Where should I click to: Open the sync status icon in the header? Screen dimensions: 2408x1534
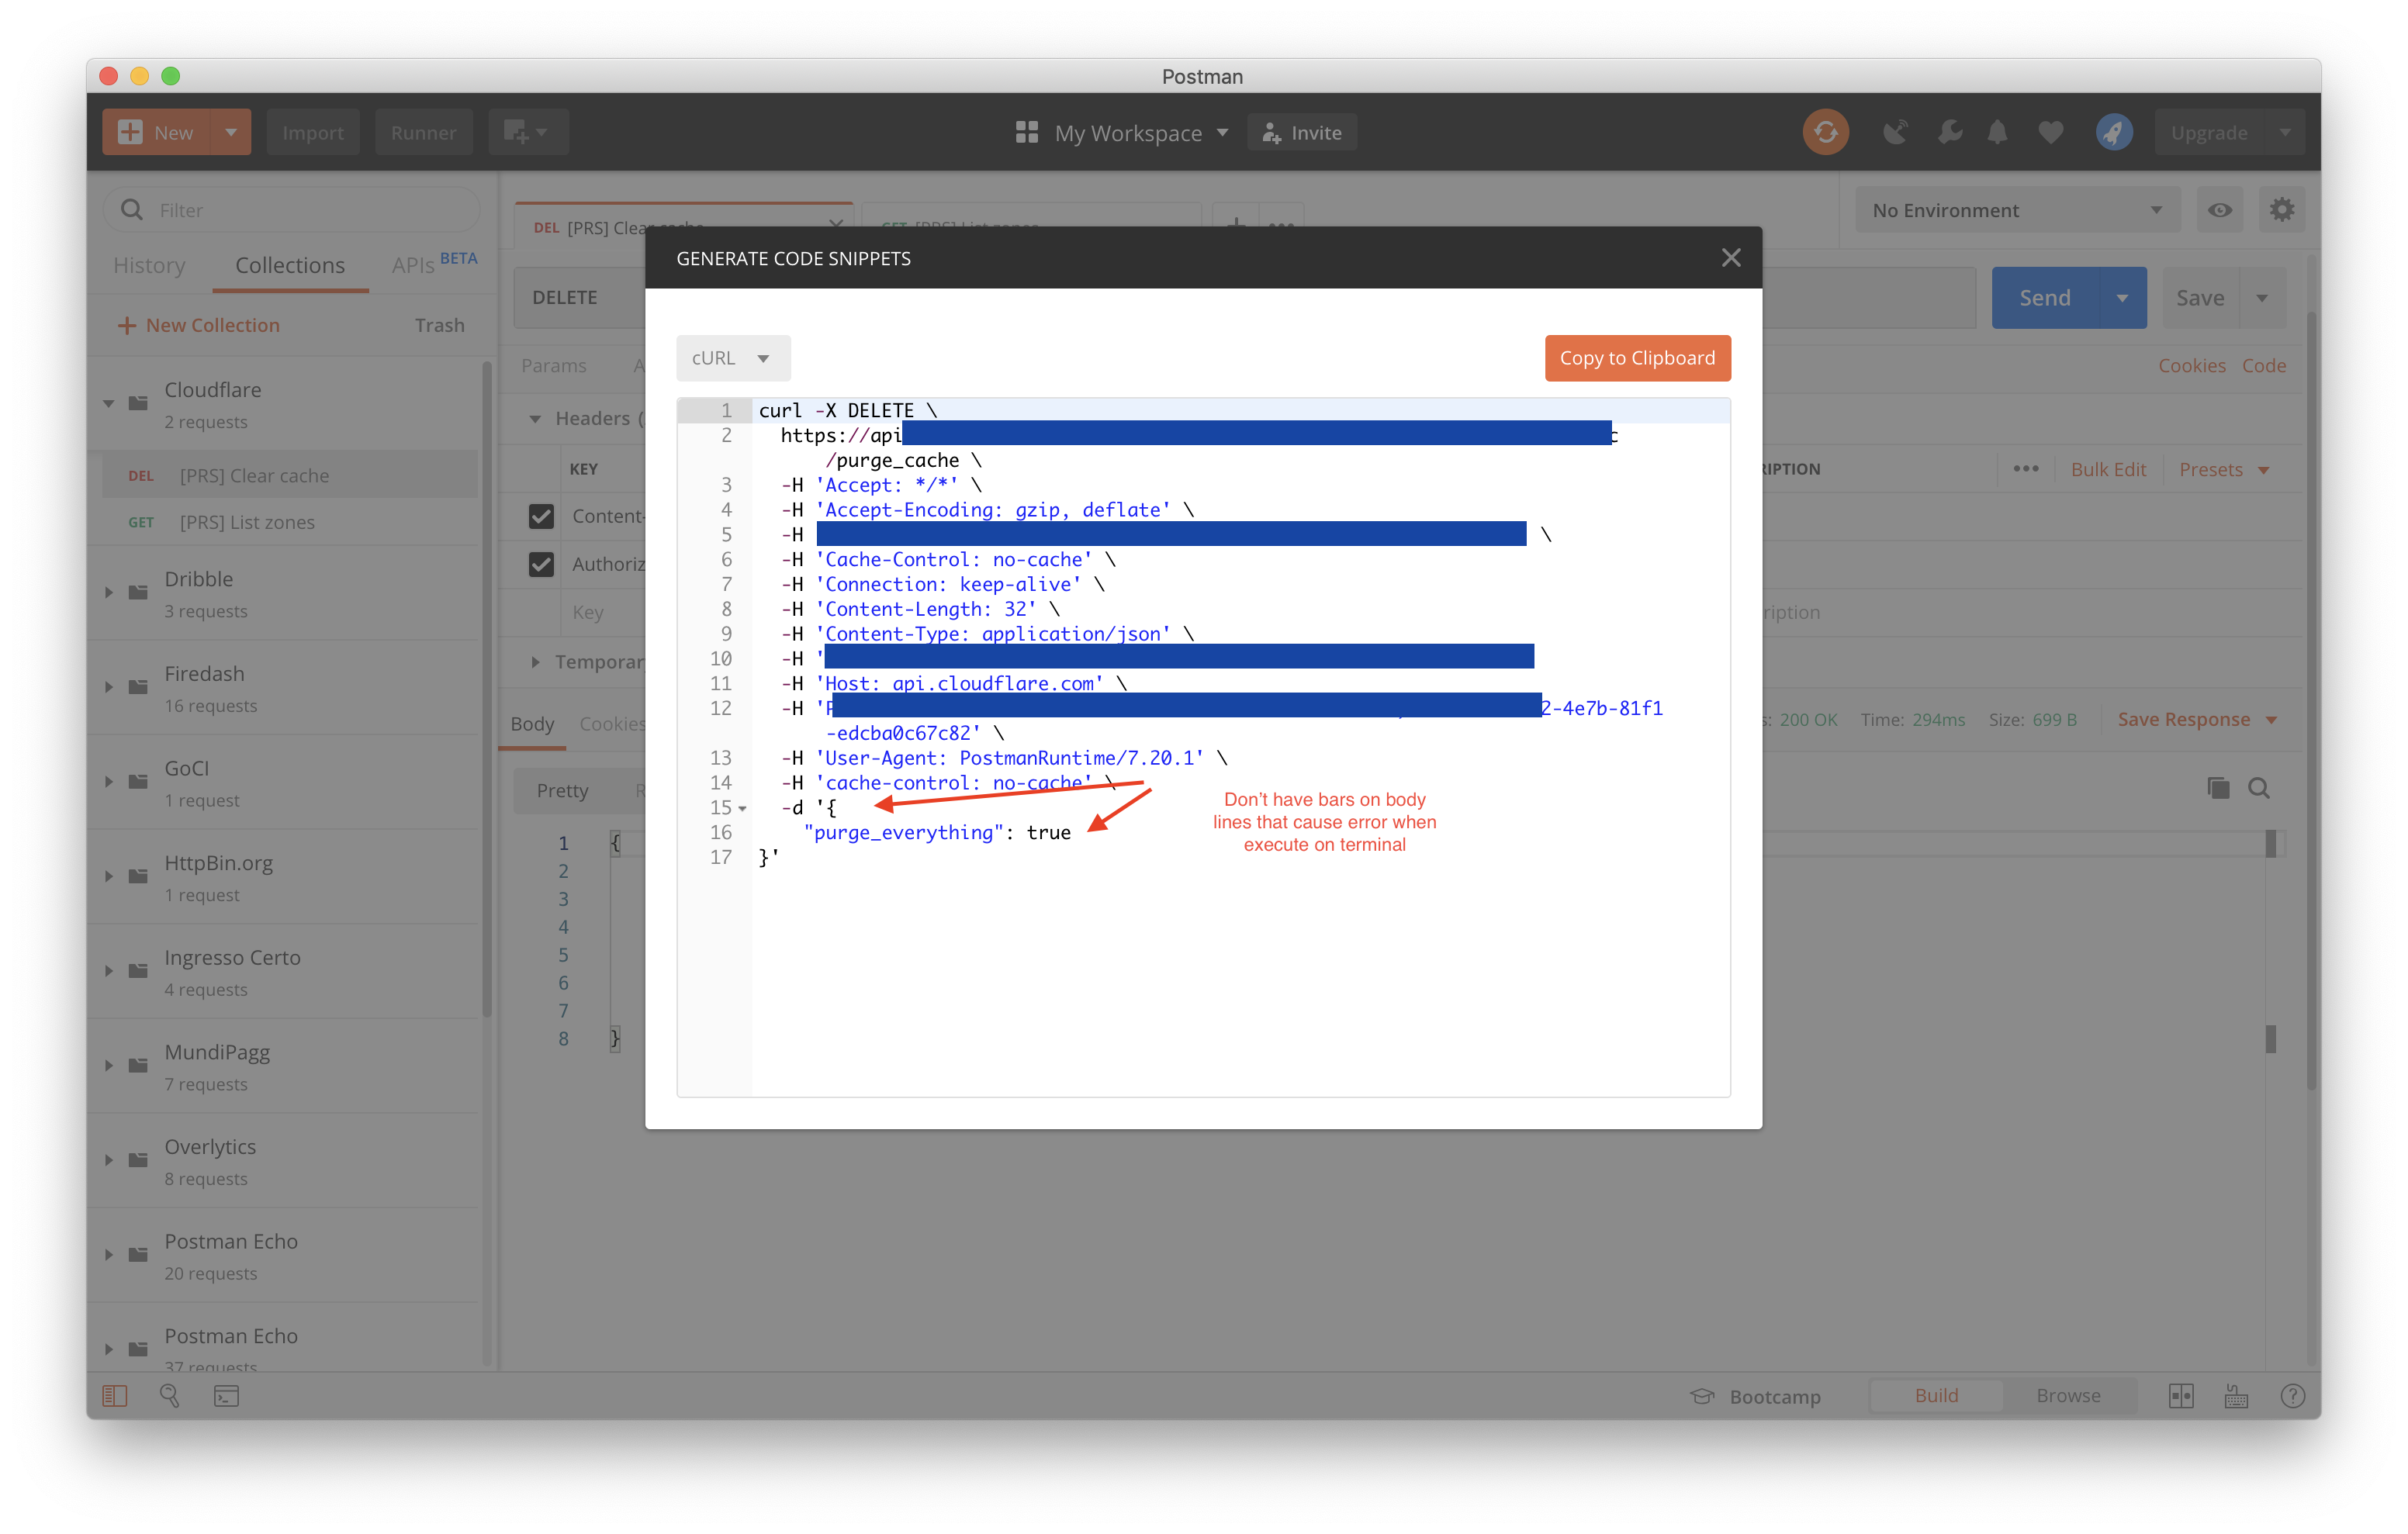coord(1826,131)
